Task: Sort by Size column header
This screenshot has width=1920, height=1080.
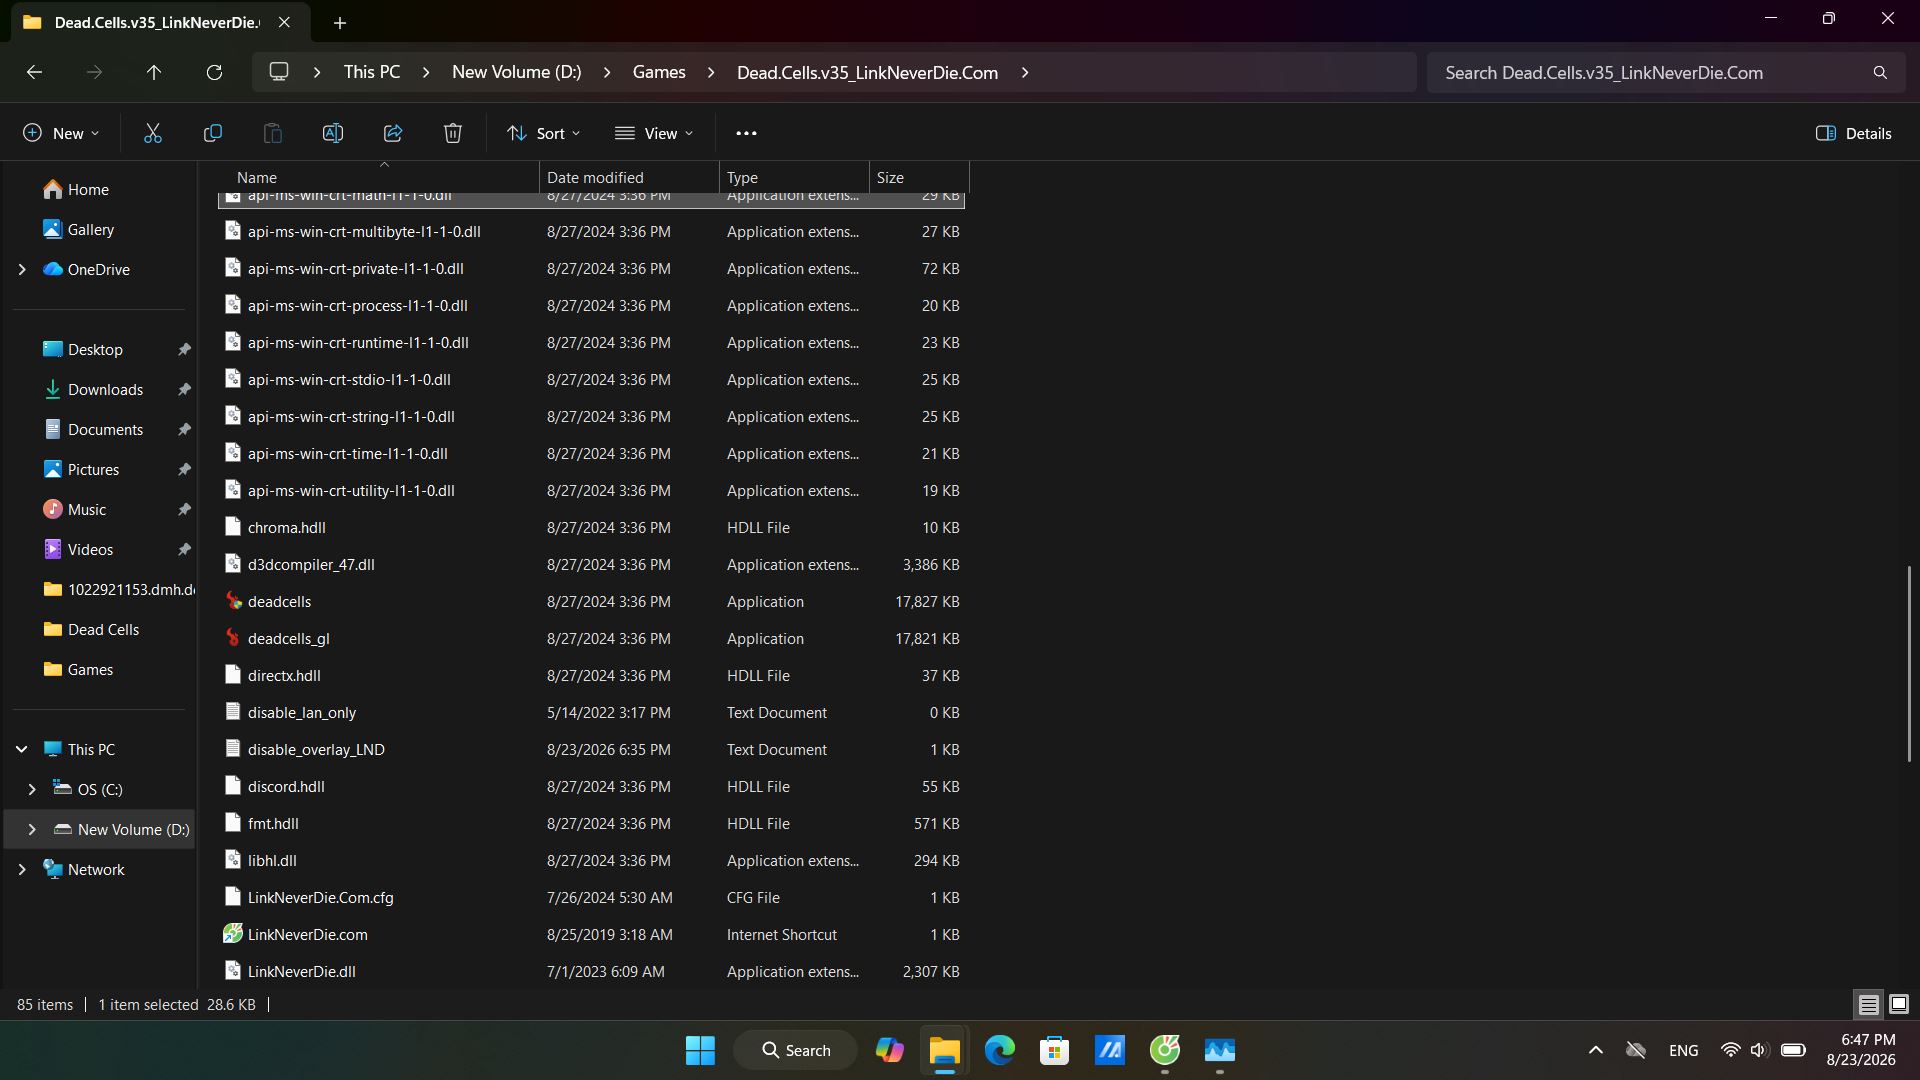Action: click(919, 177)
